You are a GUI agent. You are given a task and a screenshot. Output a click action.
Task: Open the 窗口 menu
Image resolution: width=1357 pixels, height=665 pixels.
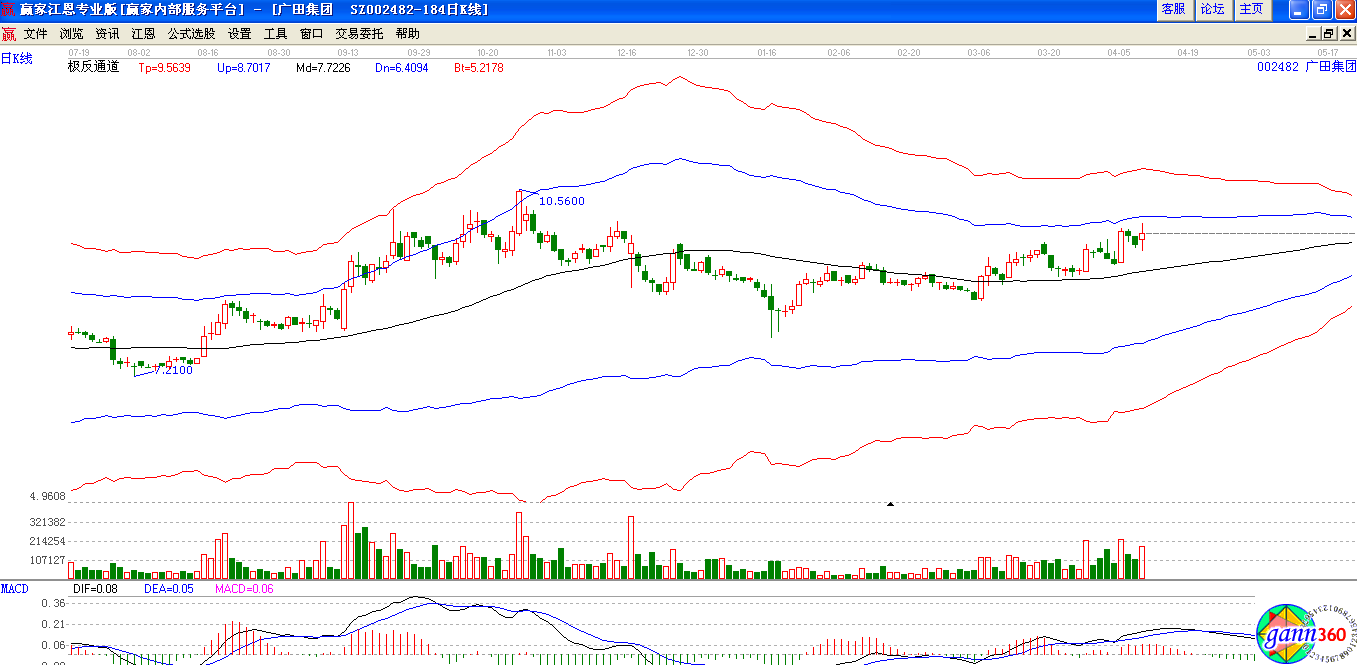[311, 33]
